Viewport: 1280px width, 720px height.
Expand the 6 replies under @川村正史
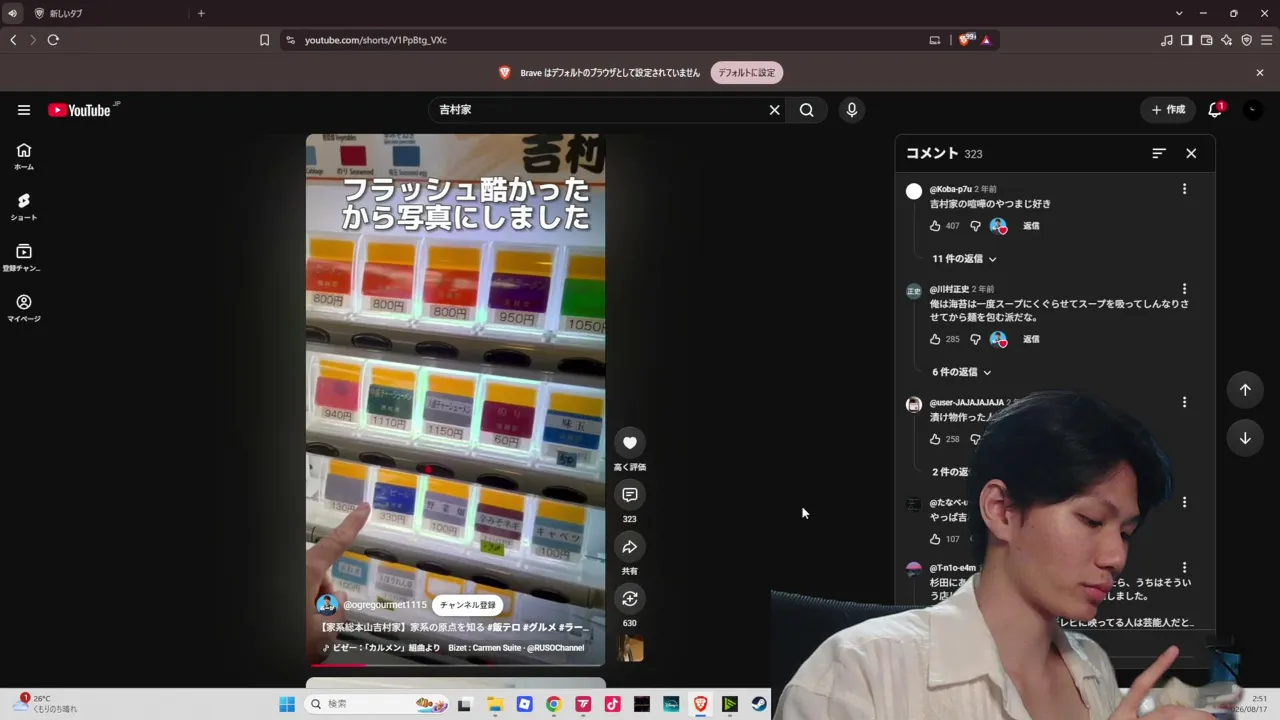pos(961,372)
